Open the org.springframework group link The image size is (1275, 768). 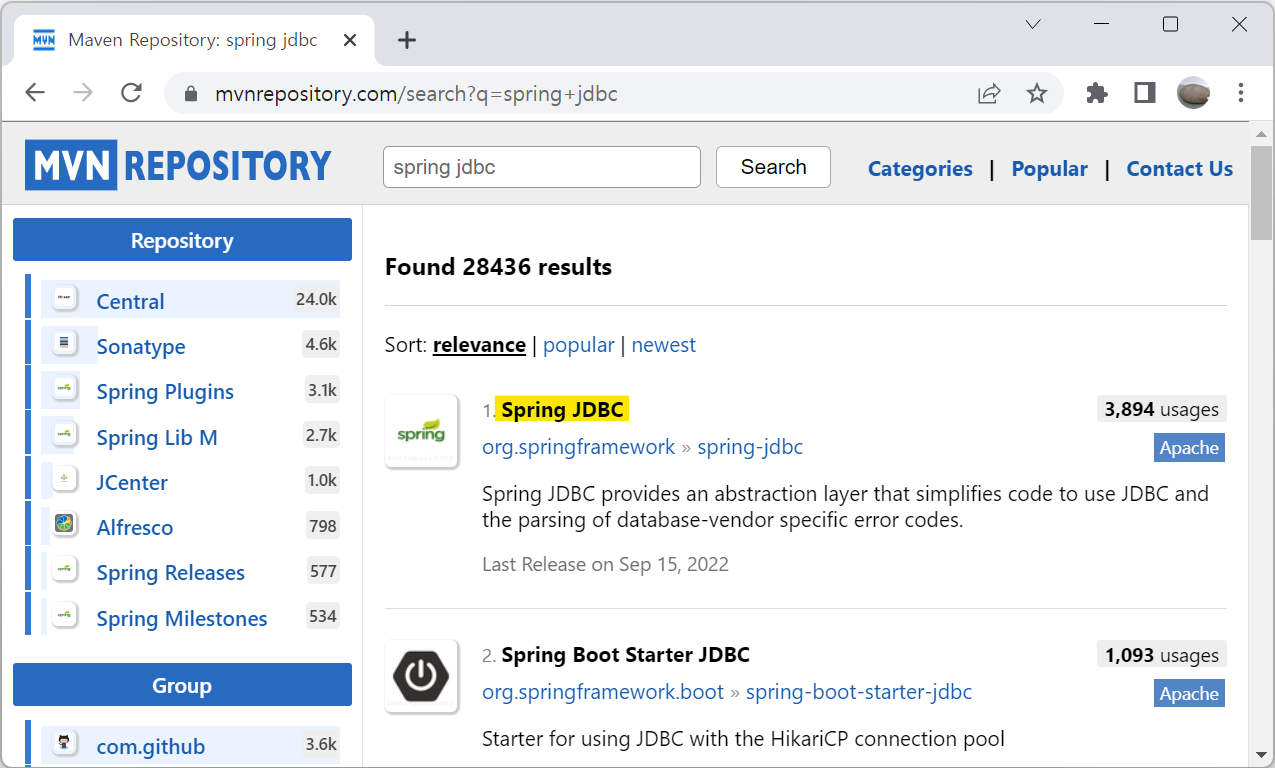click(x=578, y=447)
